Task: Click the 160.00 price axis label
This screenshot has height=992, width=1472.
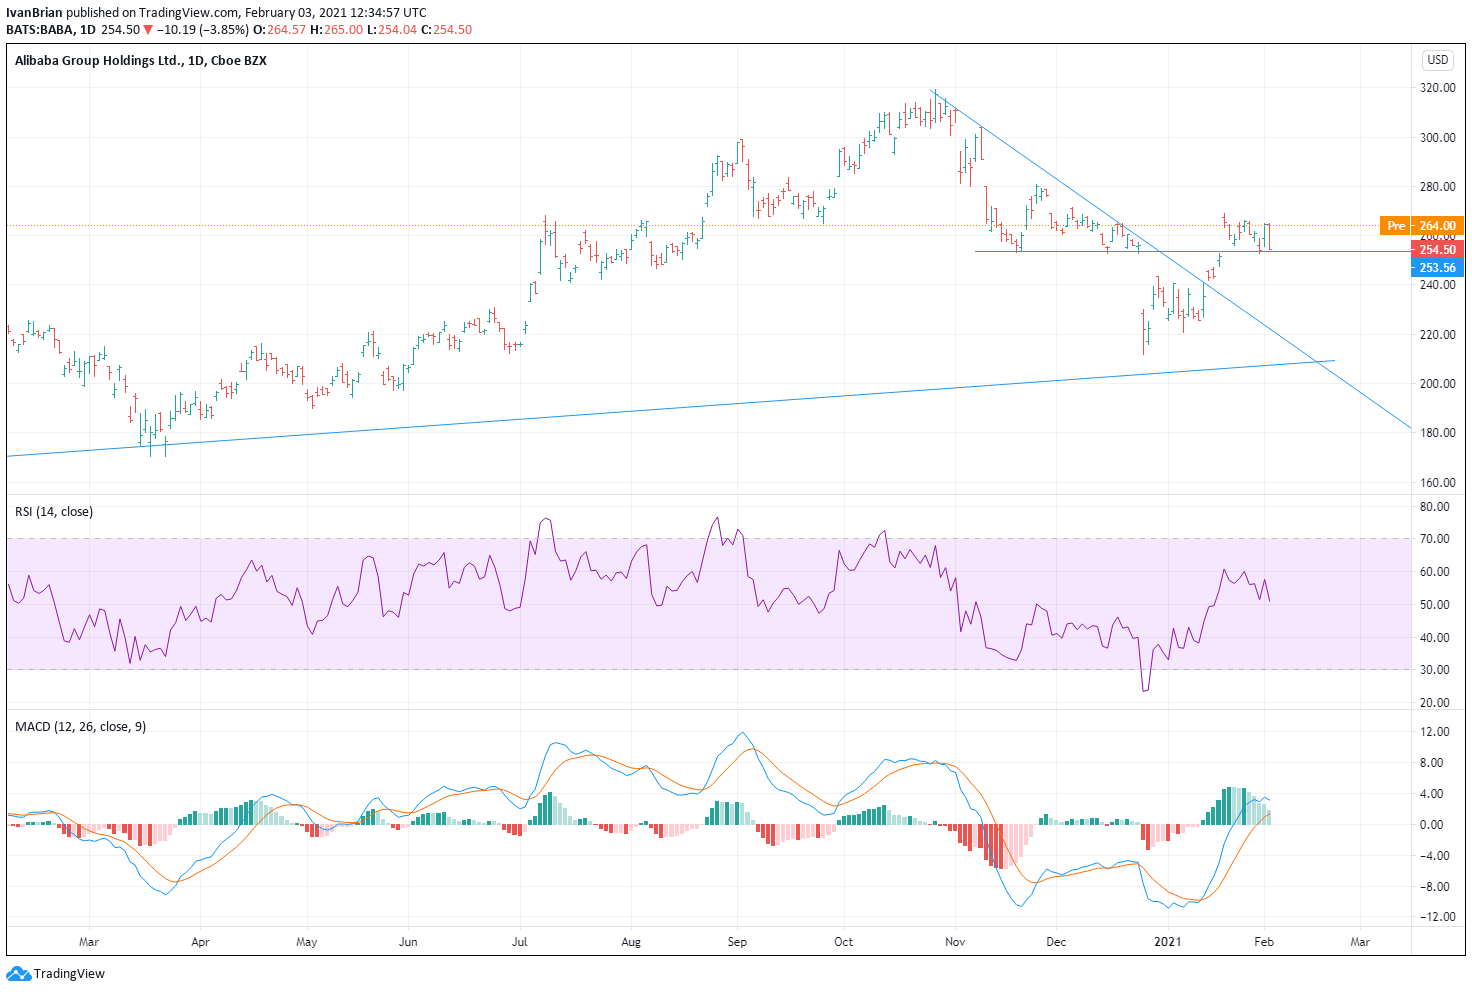Action: point(1438,483)
